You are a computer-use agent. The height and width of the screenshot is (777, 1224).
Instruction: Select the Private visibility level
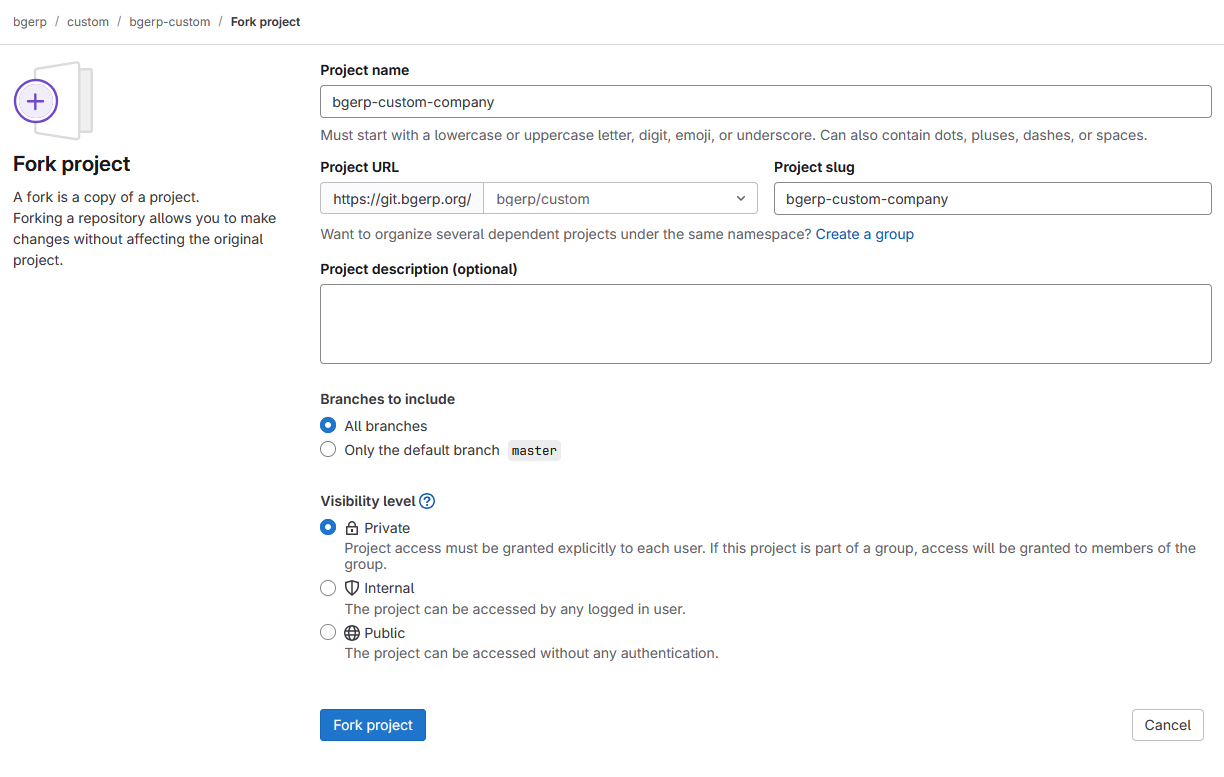pyautogui.click(x=328, y=527)
